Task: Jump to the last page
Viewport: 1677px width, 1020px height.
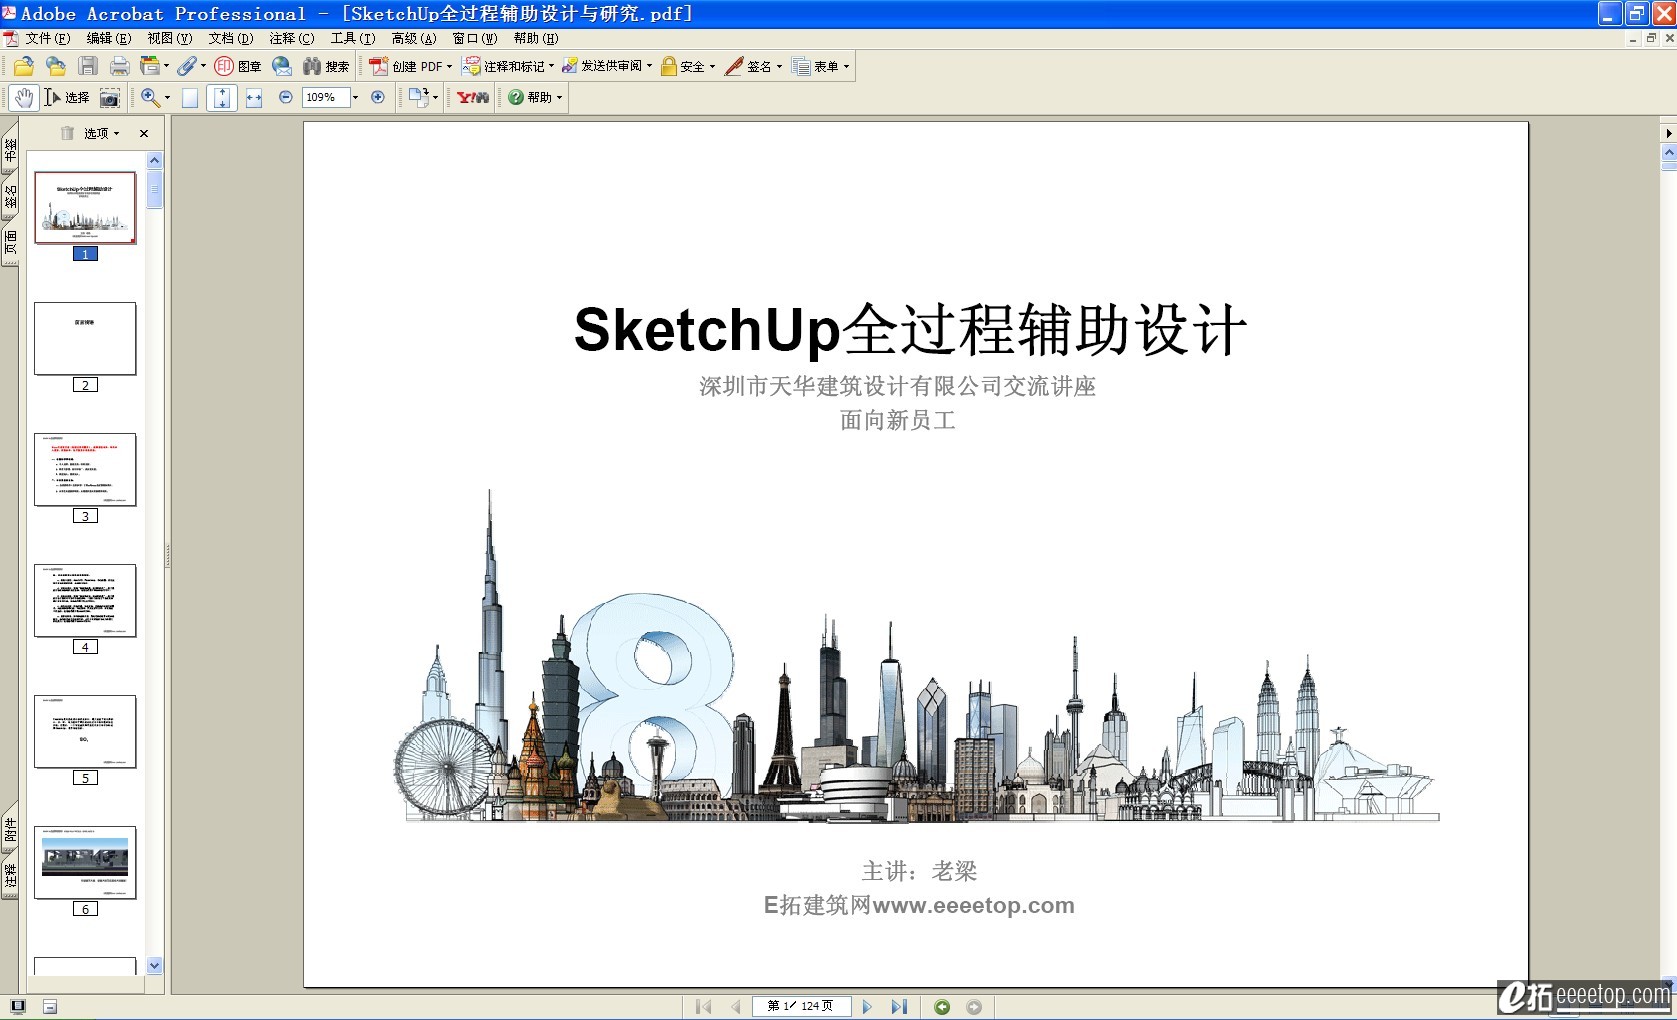Action: coord(899,1007)
